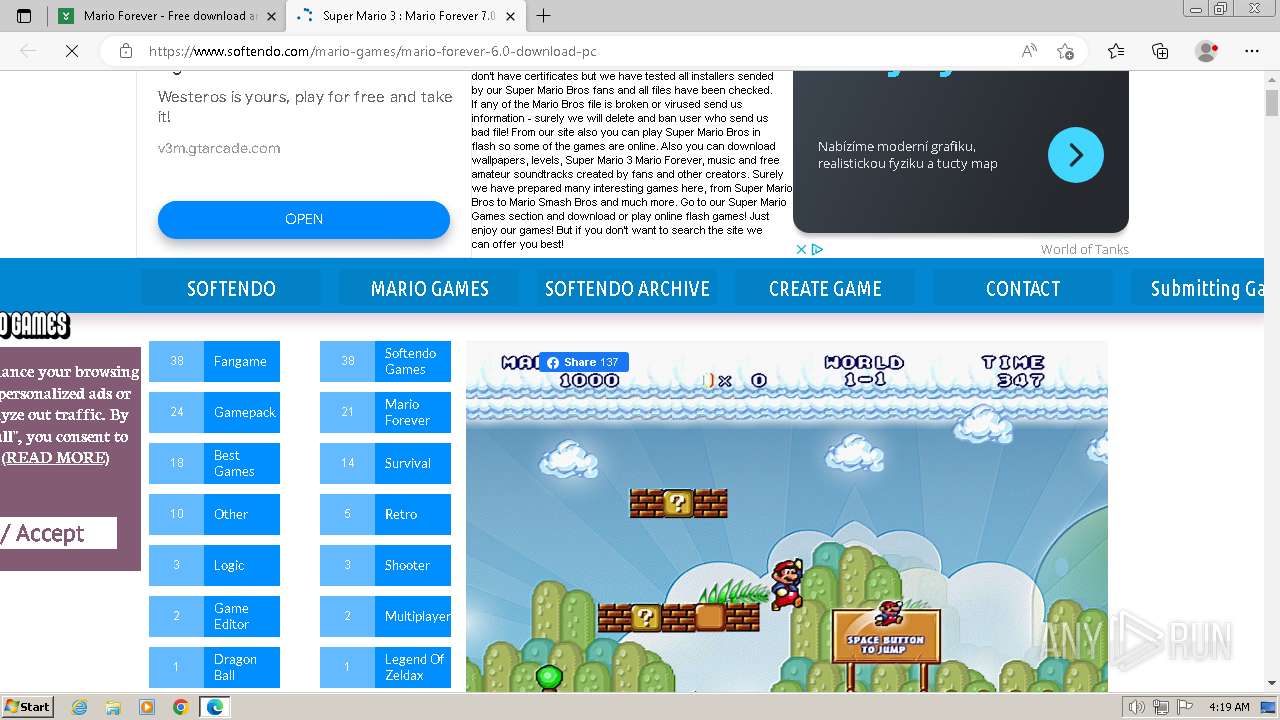The width and height of the screenshot is (1280, 720).
Task: Open the CREATE GAME menu
Action: 825,288
